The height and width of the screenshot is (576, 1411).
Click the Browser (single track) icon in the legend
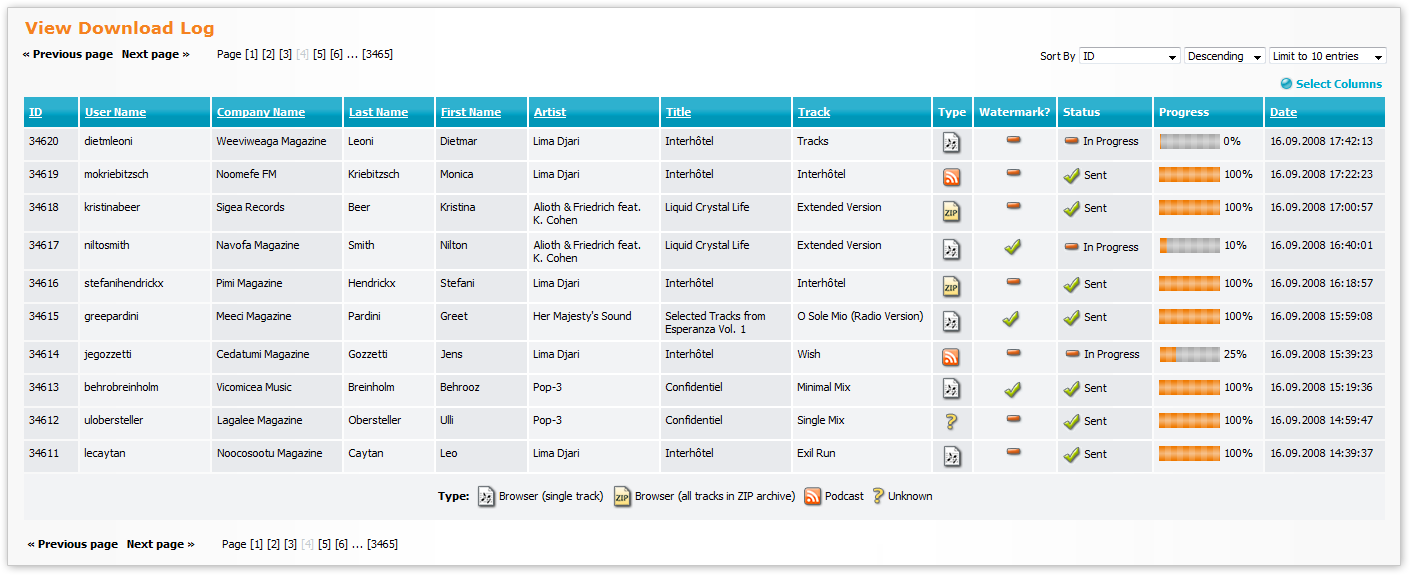[486, 495]
